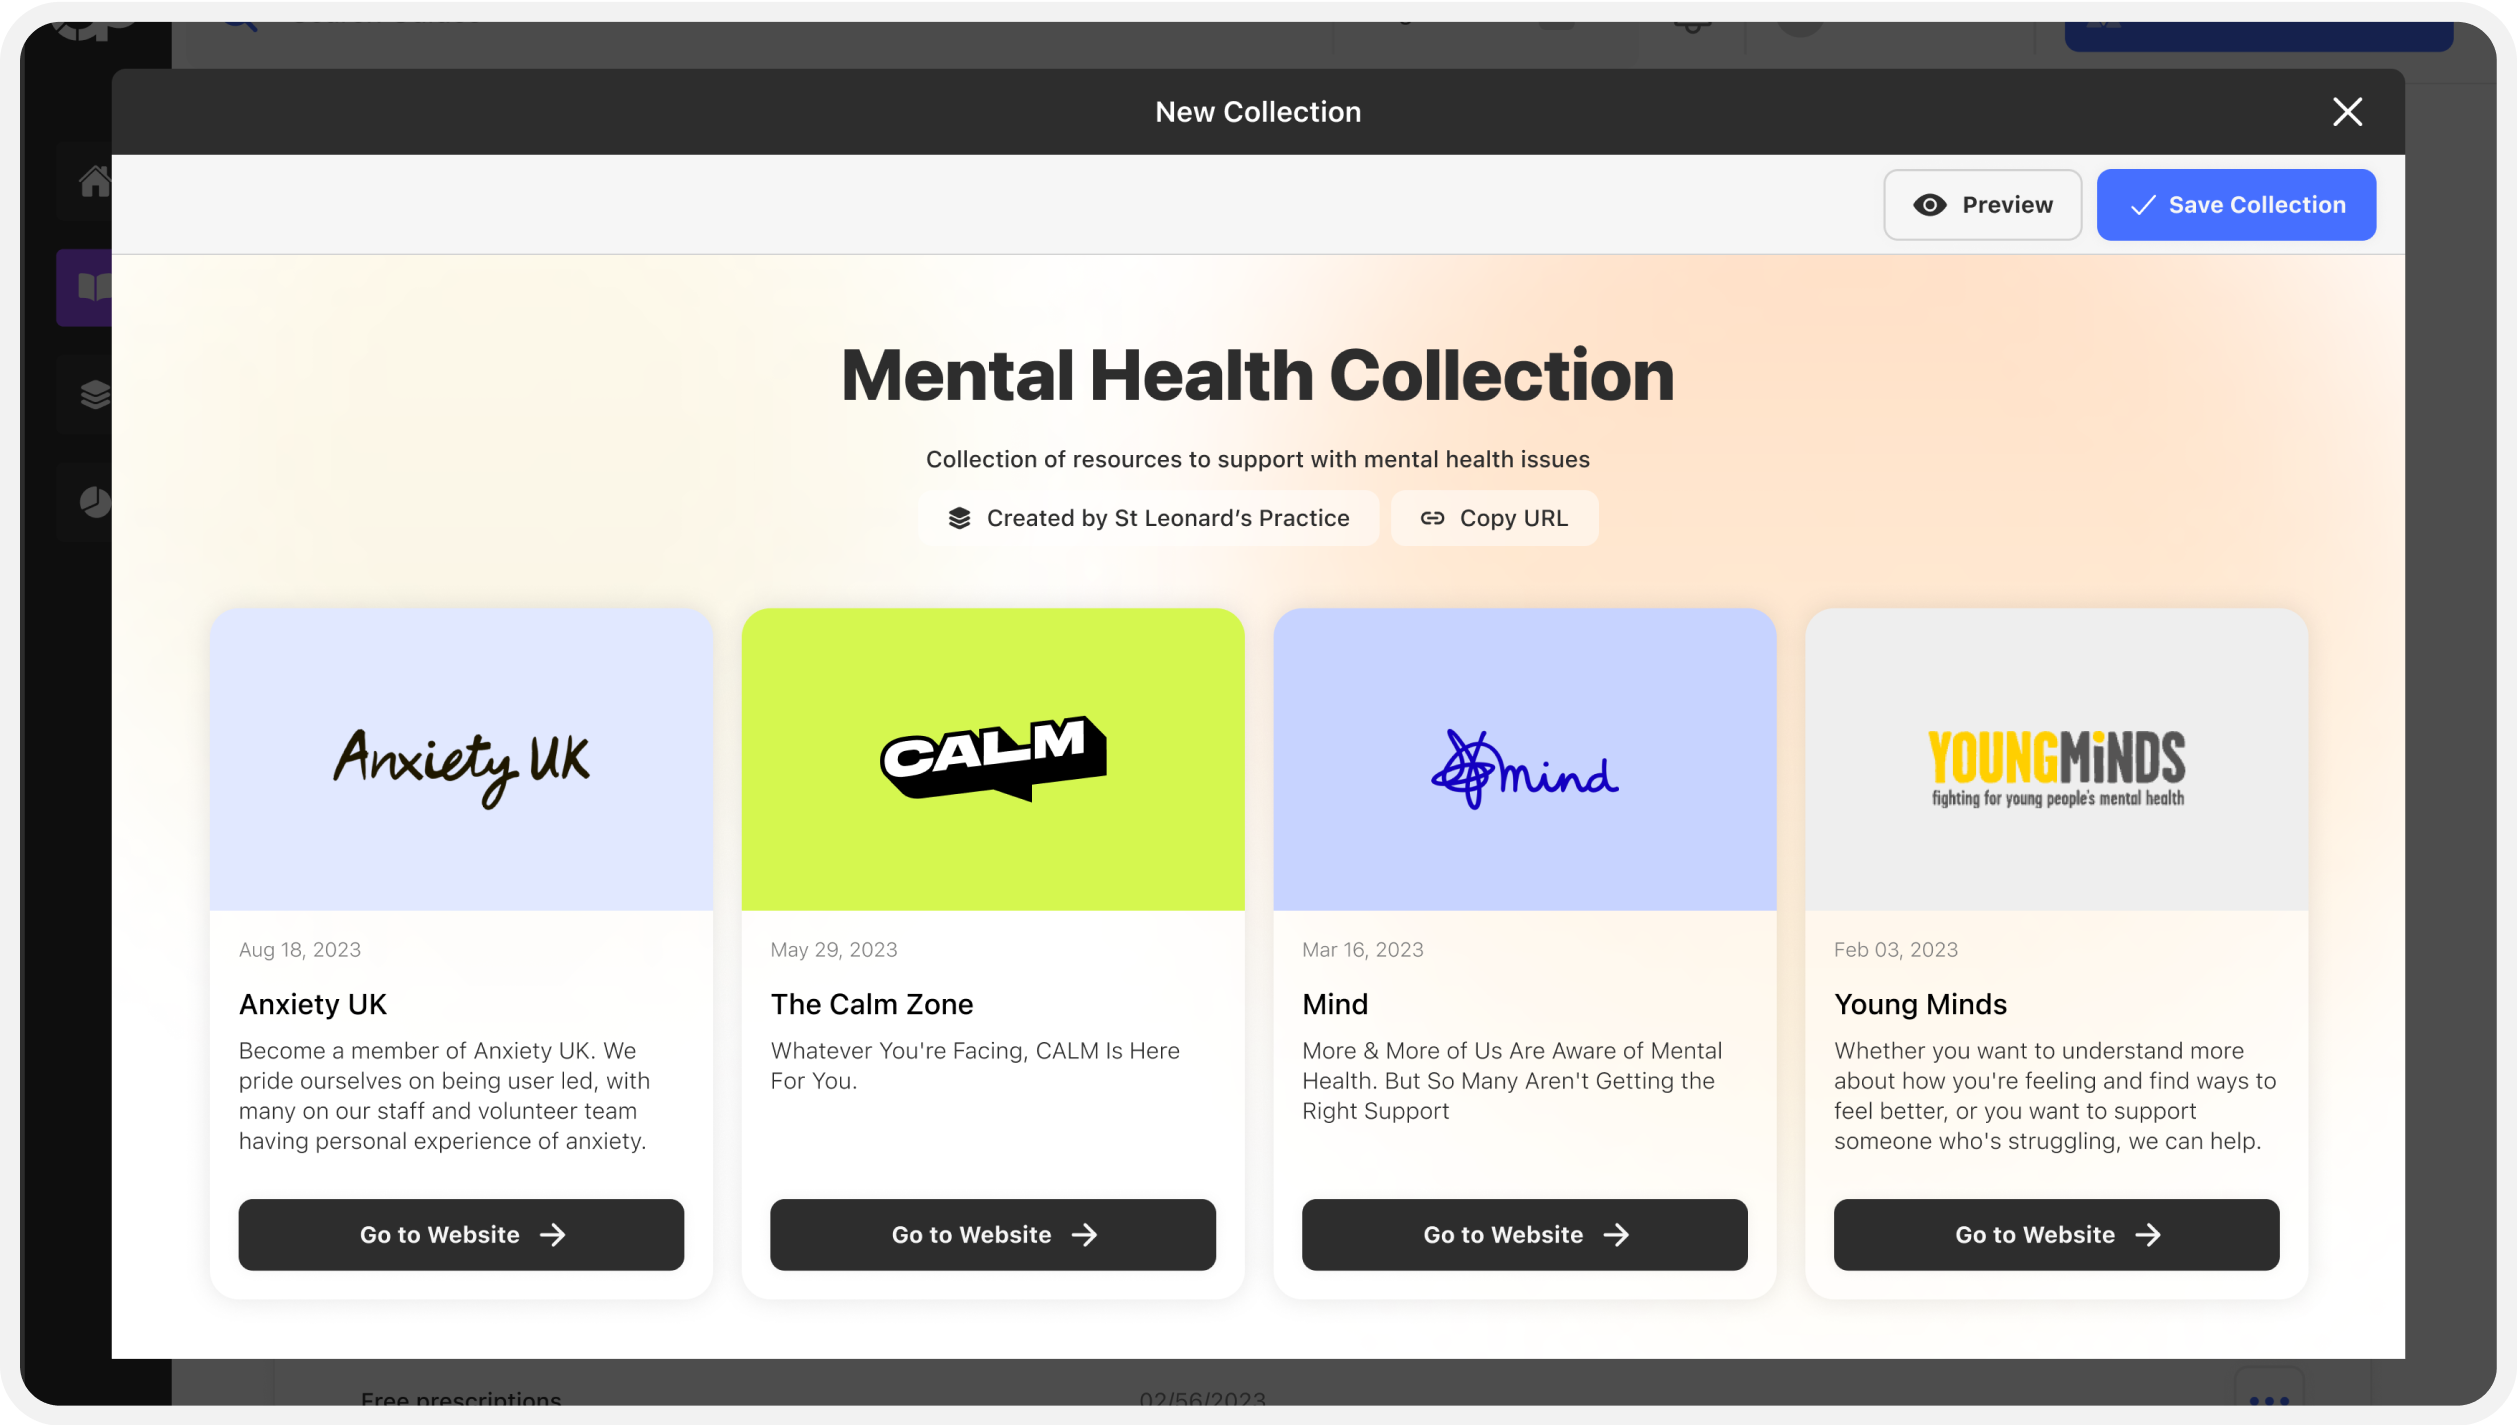Click the Young Minds resource thumbnail
The image size is (2518, 1425).
(2056, 759)
